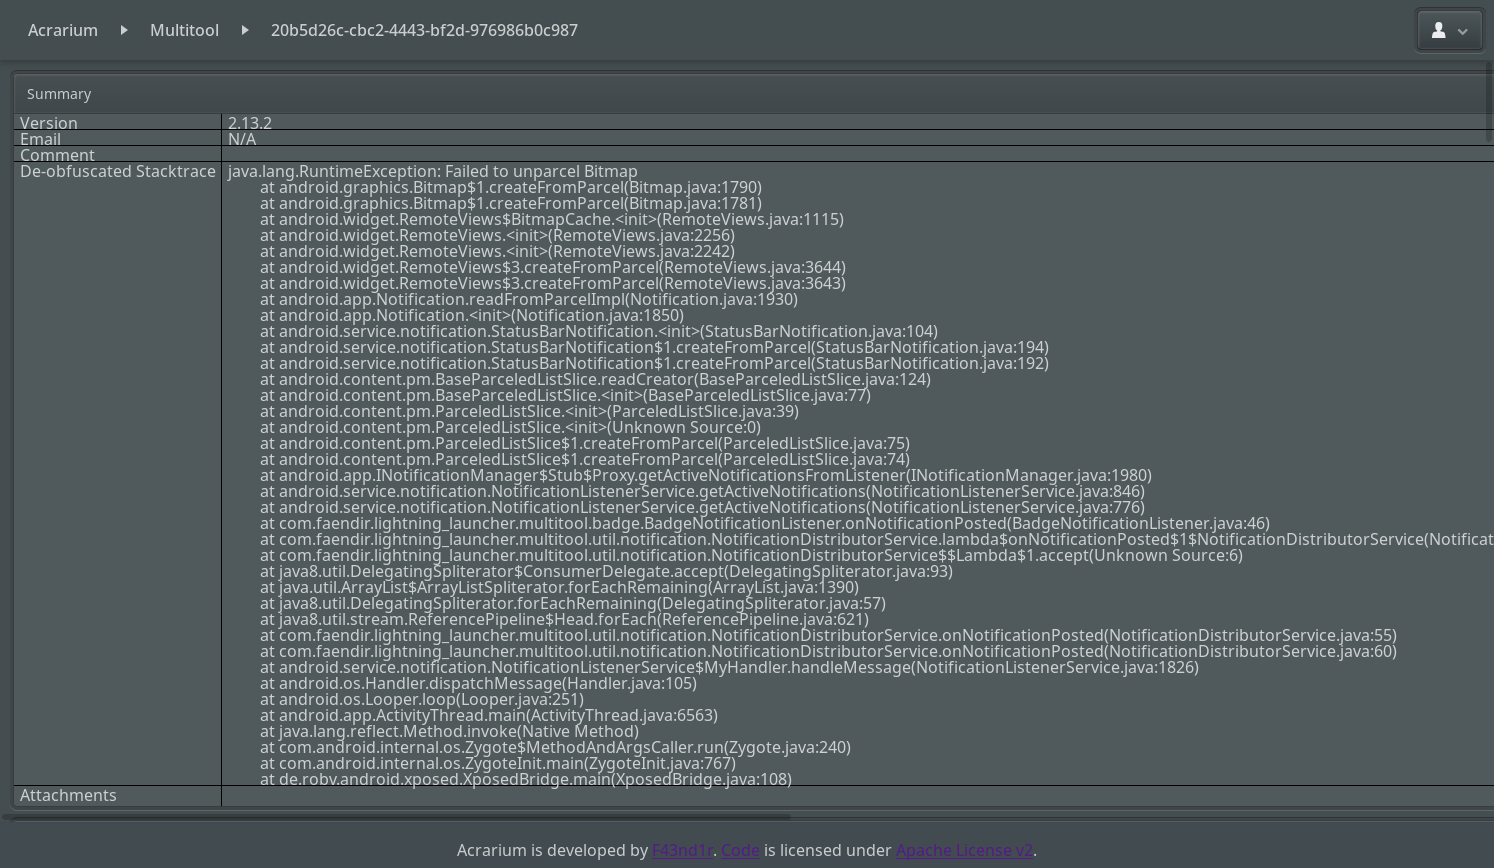Click the Attachments row label

(68, 795)
